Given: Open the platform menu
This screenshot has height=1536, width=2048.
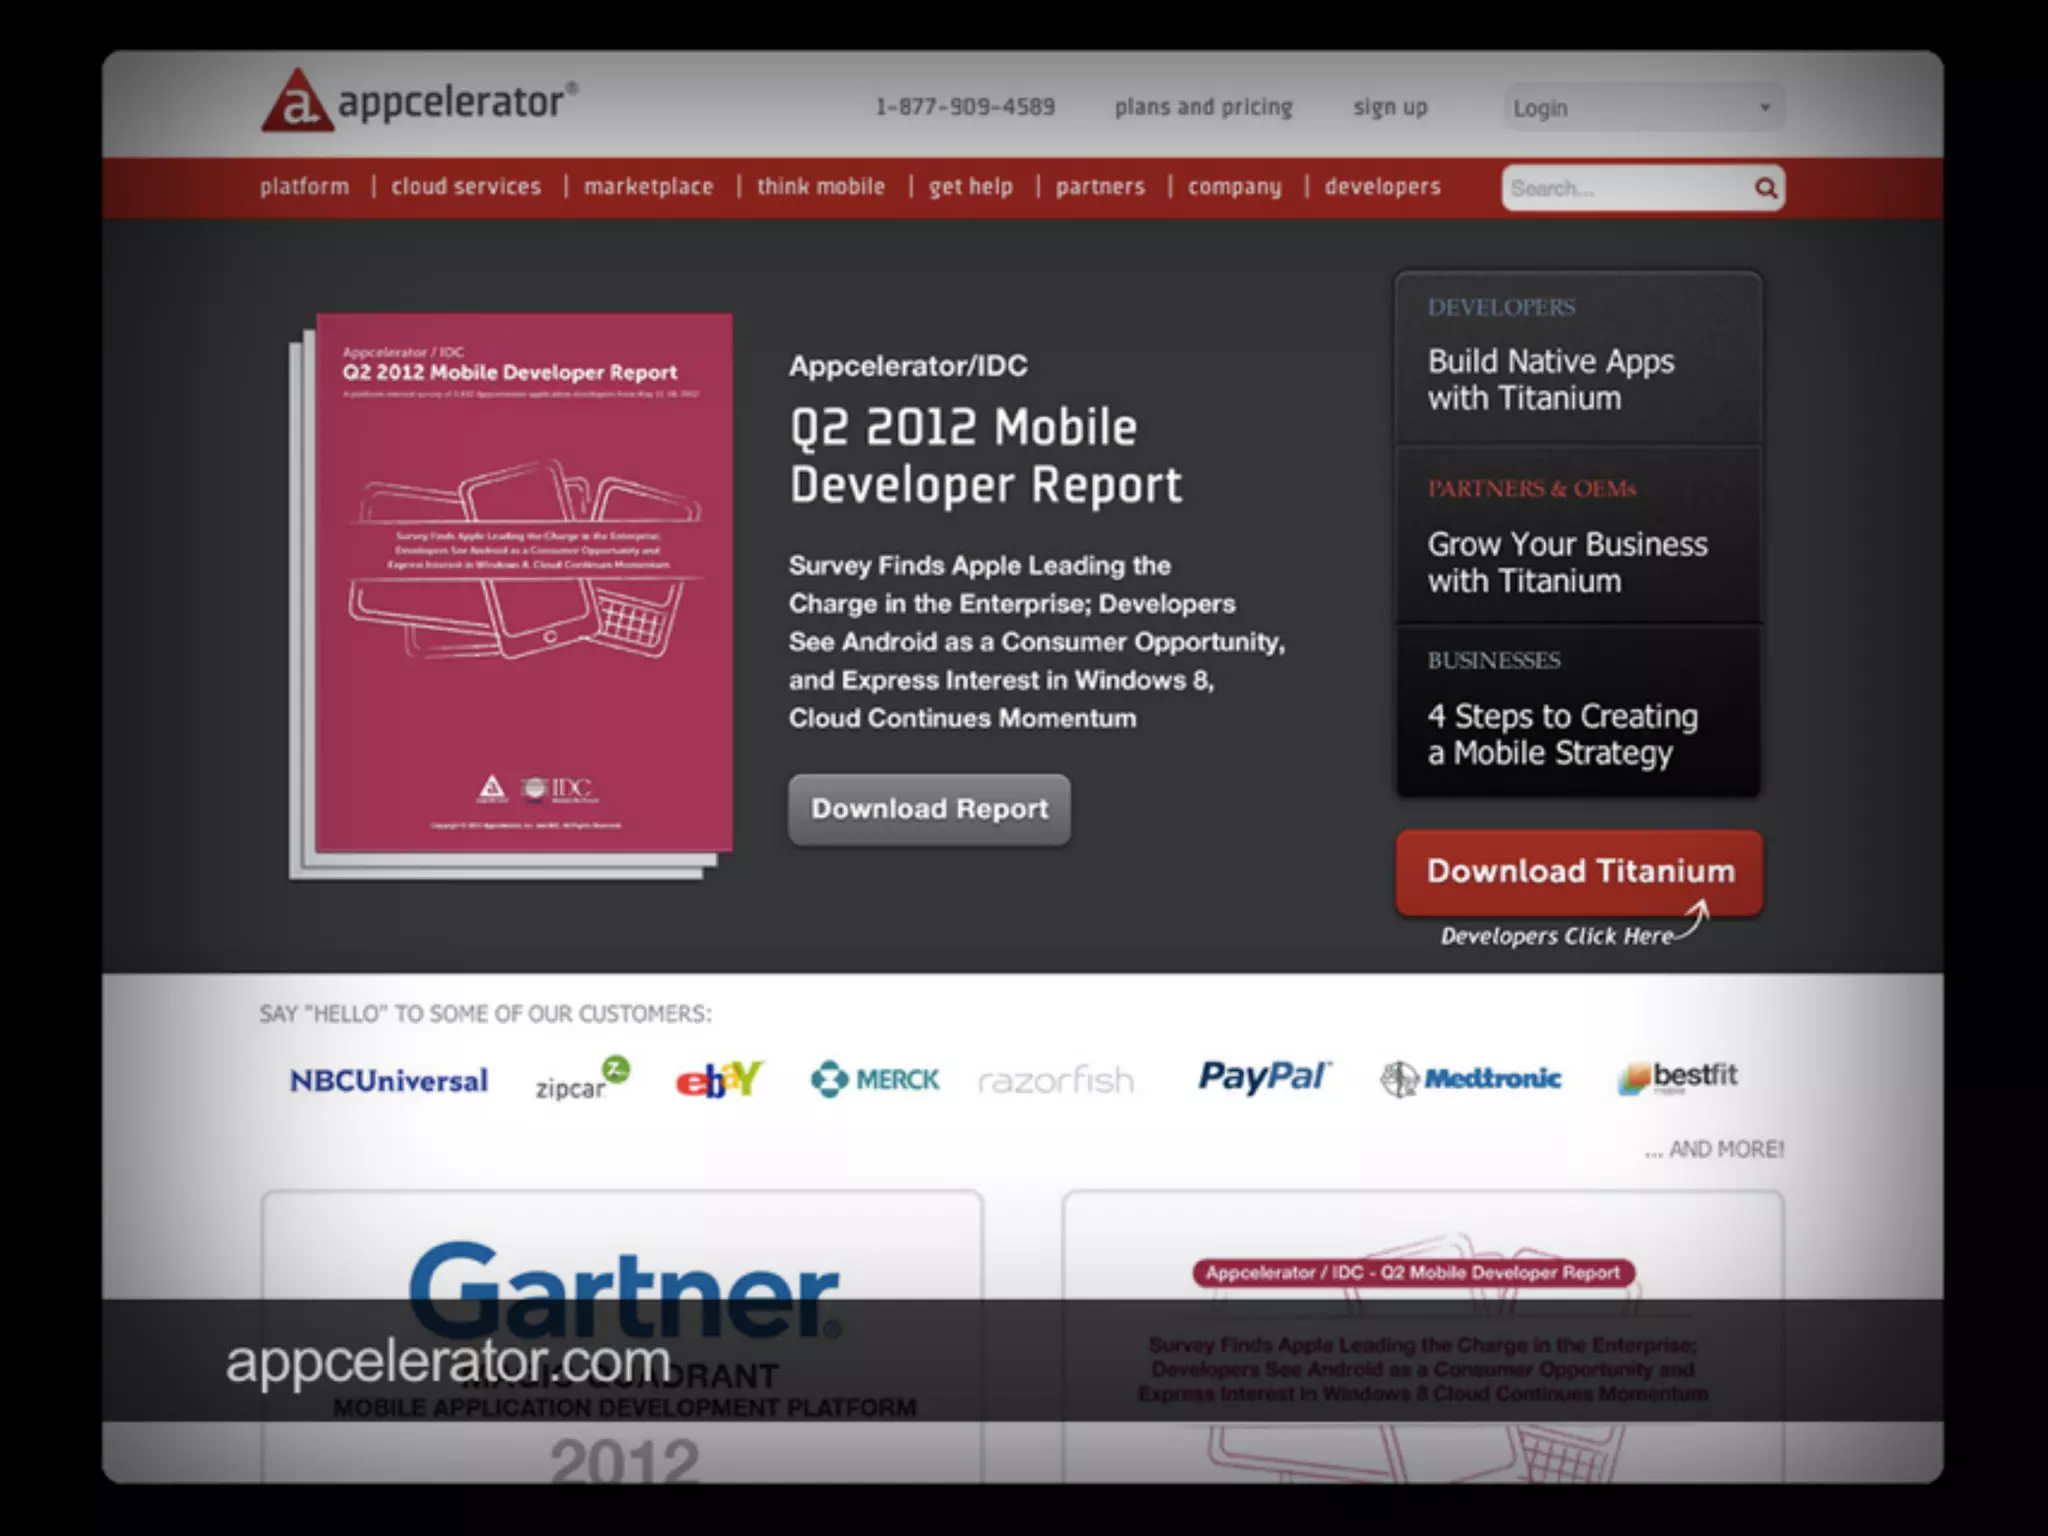Looking at the screenshot, I should [x=305, y=187].
